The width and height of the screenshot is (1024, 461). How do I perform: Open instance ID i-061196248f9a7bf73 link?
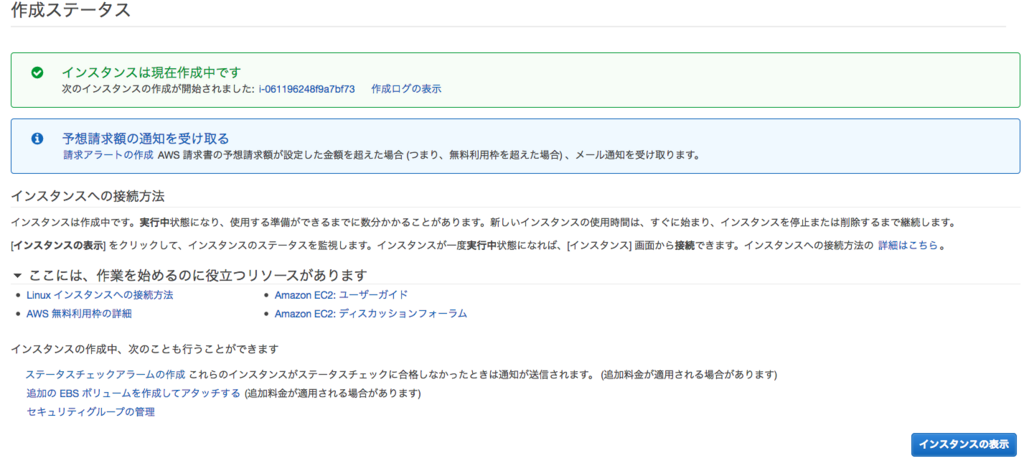(306, 89)
